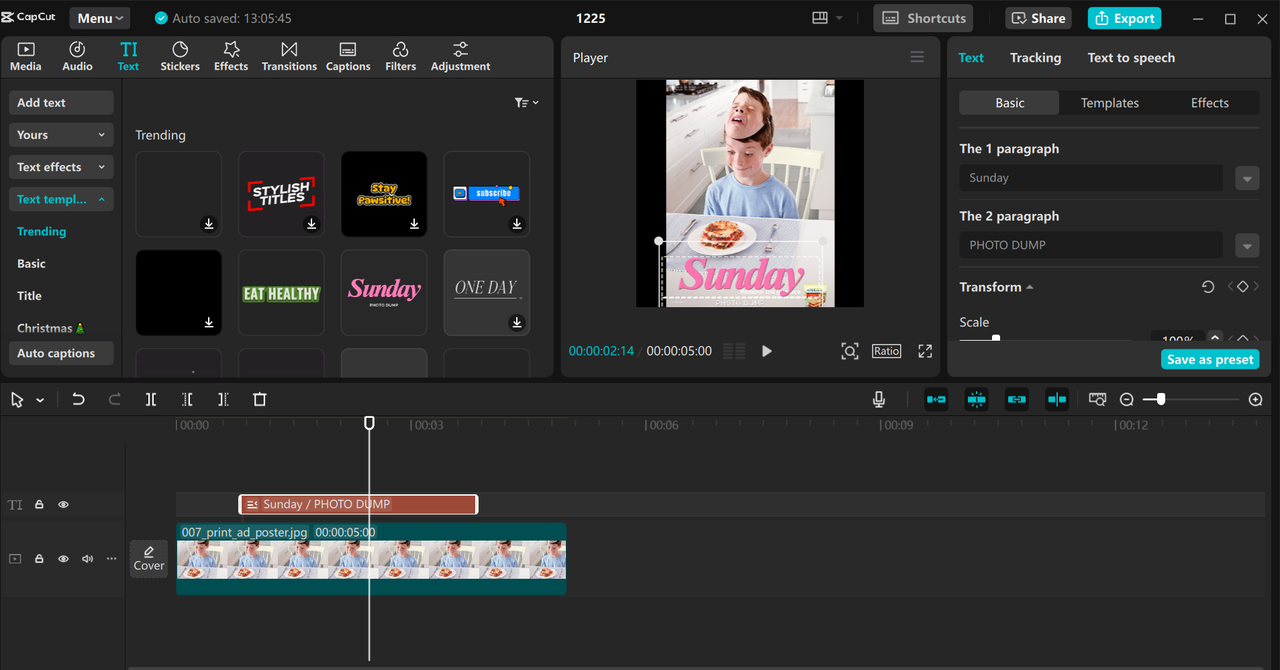Viewport: 1280px width, 670px height.
Task: Expand player to fullscreen
Action: point(925,351)
